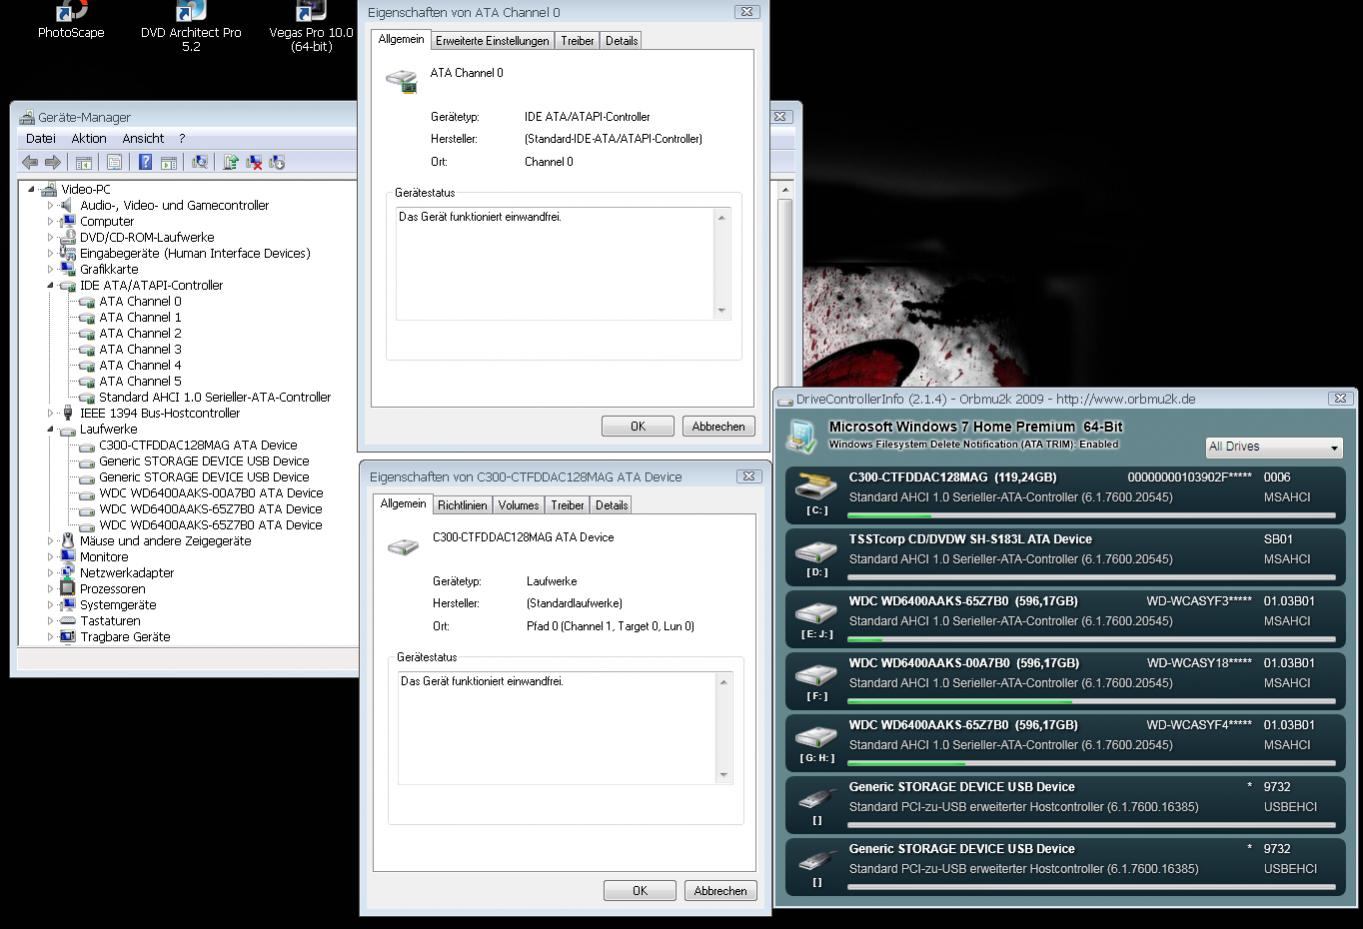Click the IEEE 1394 Bus-Hostcontroller icon
The width and height of the screenshot is (1363, 929).
point(67,413)
